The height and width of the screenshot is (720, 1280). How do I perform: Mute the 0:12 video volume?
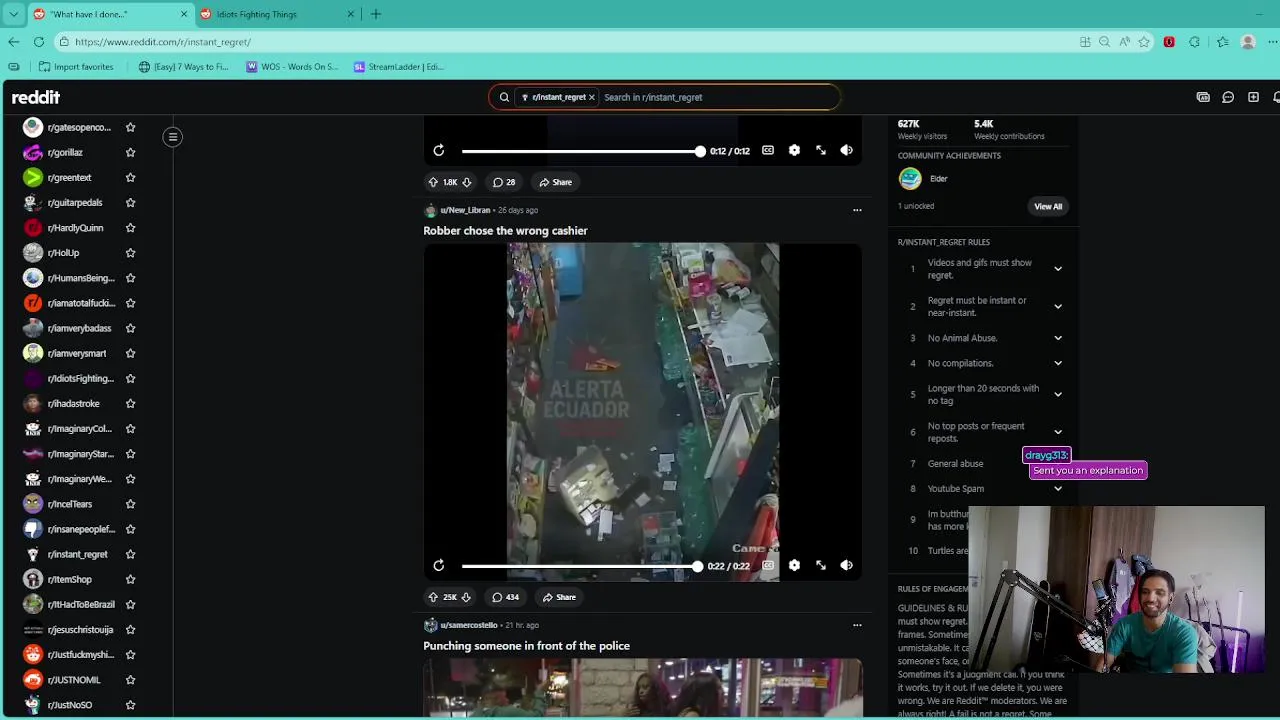coord(846,150)
